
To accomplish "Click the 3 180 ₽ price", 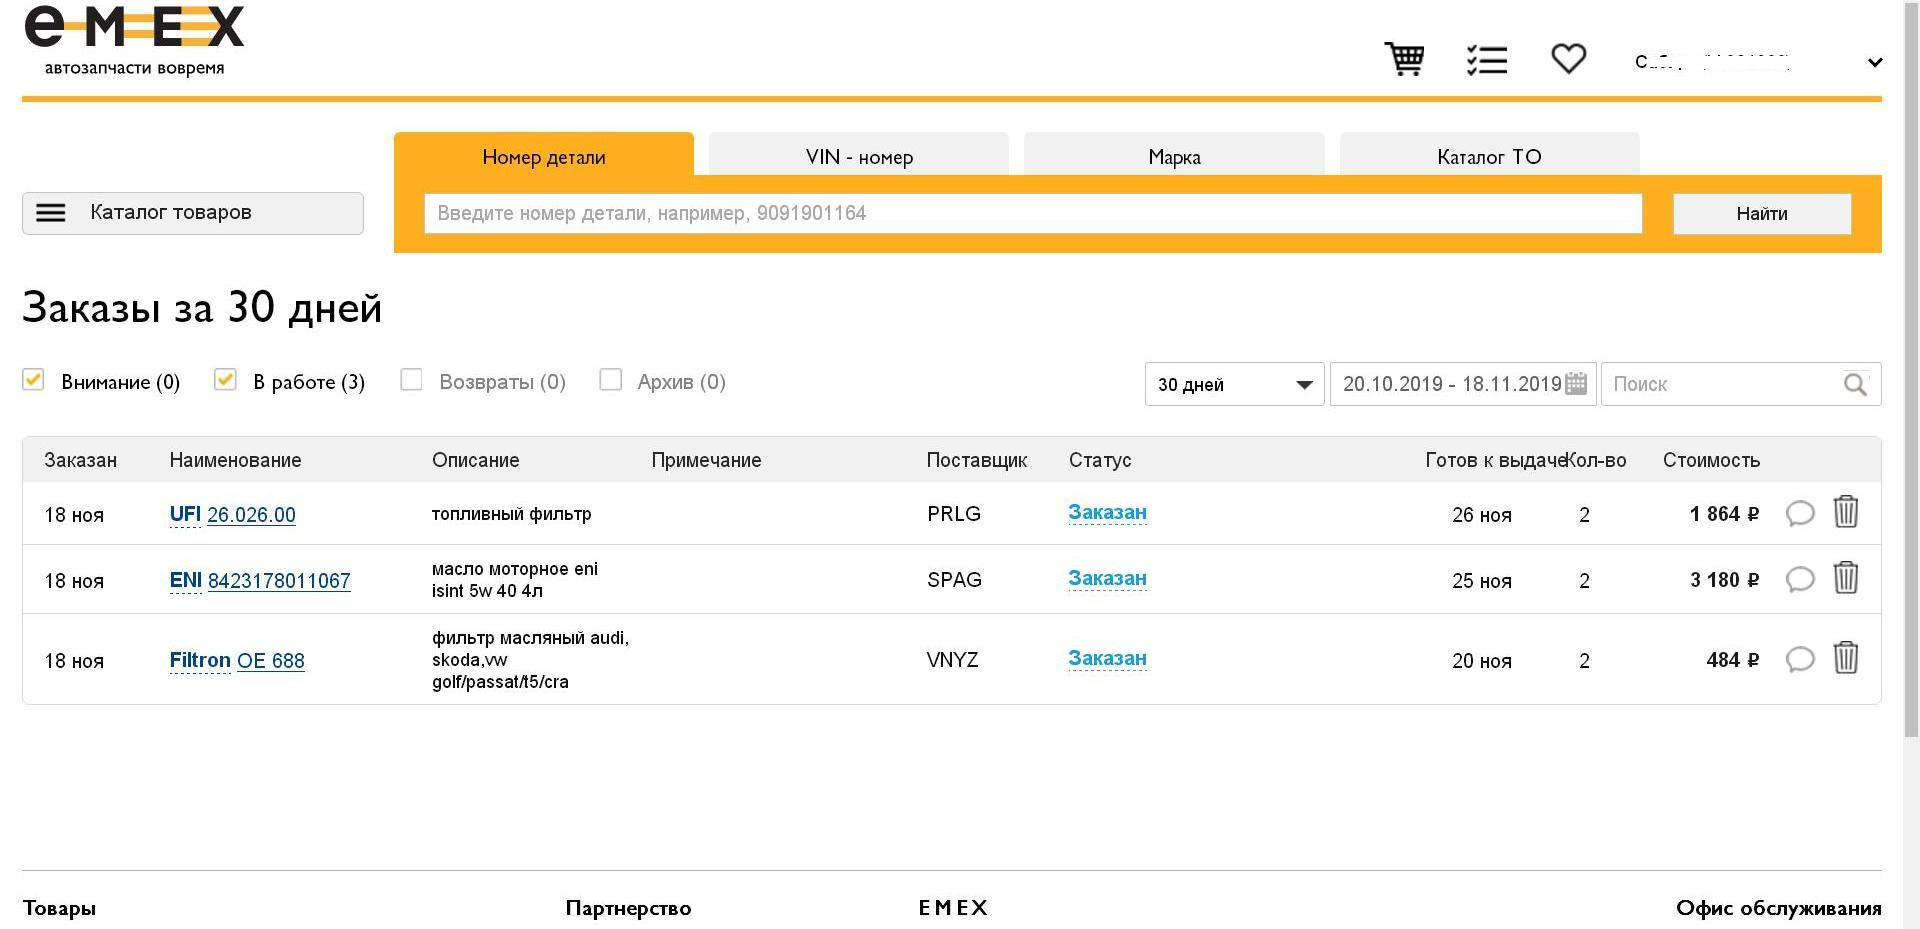I will pyautogui.click(x=1724, y=580).
